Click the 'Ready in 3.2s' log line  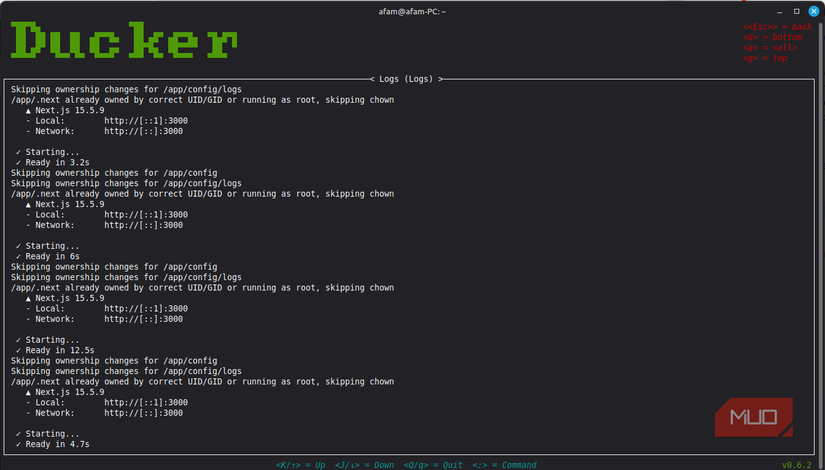click(x=53, y=163)
